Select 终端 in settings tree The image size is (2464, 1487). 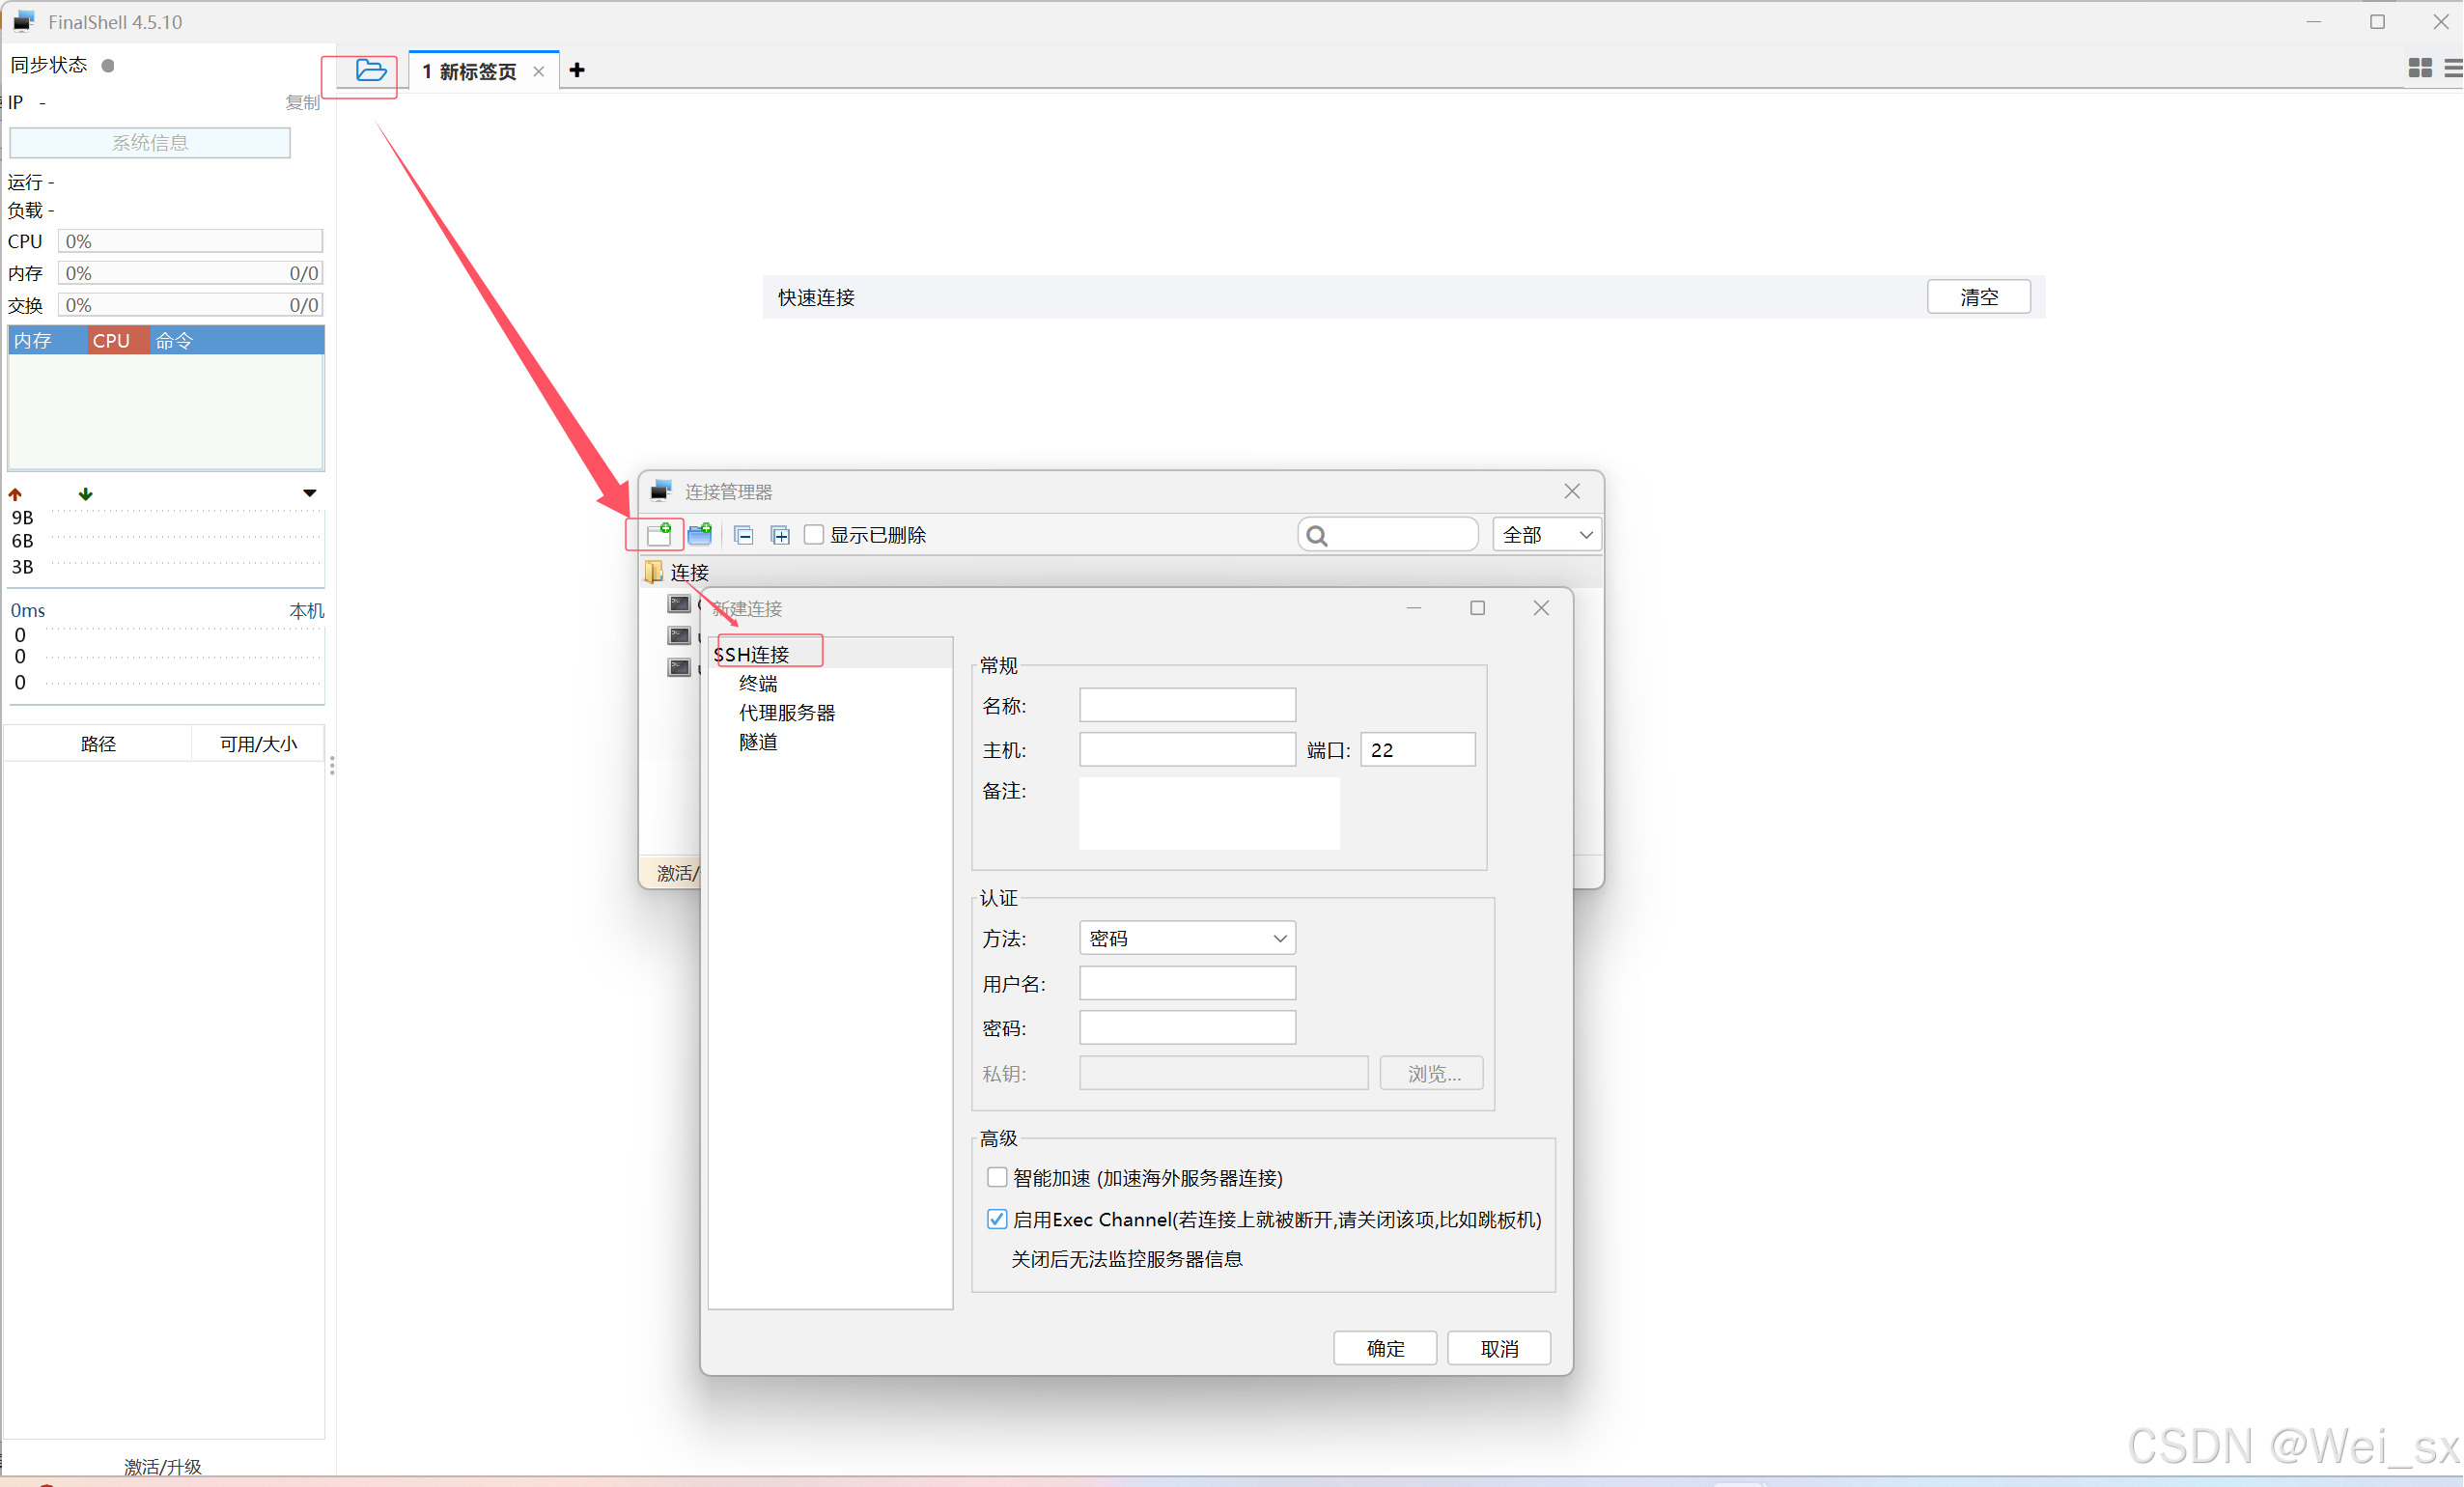[x=758, y=683]
